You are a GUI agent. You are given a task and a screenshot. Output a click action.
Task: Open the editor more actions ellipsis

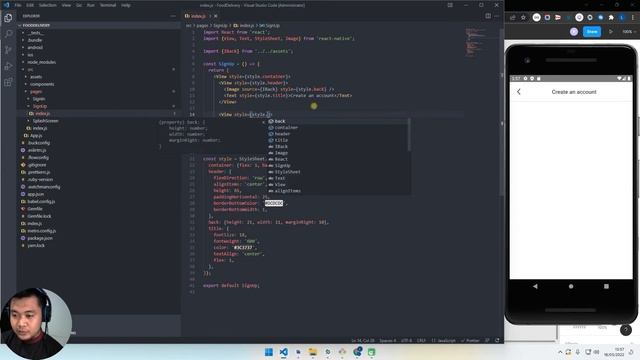tap(497, 16)
